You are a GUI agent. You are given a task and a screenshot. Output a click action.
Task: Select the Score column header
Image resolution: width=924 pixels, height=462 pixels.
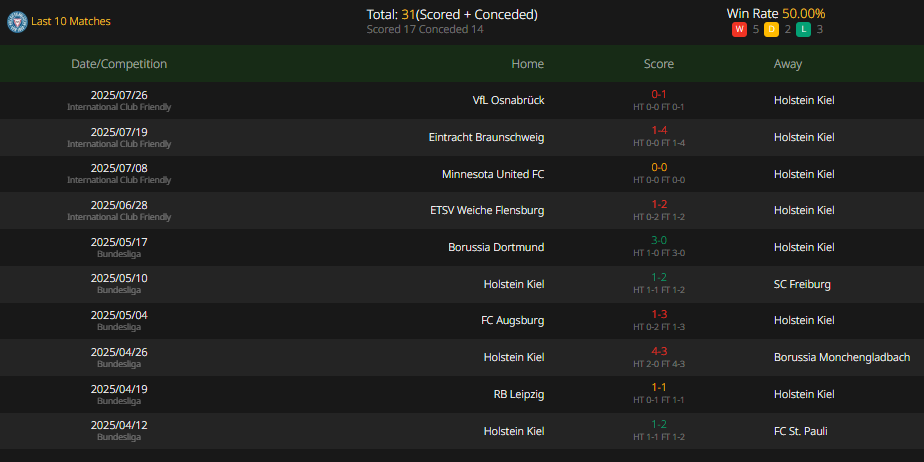click(659, 64)
